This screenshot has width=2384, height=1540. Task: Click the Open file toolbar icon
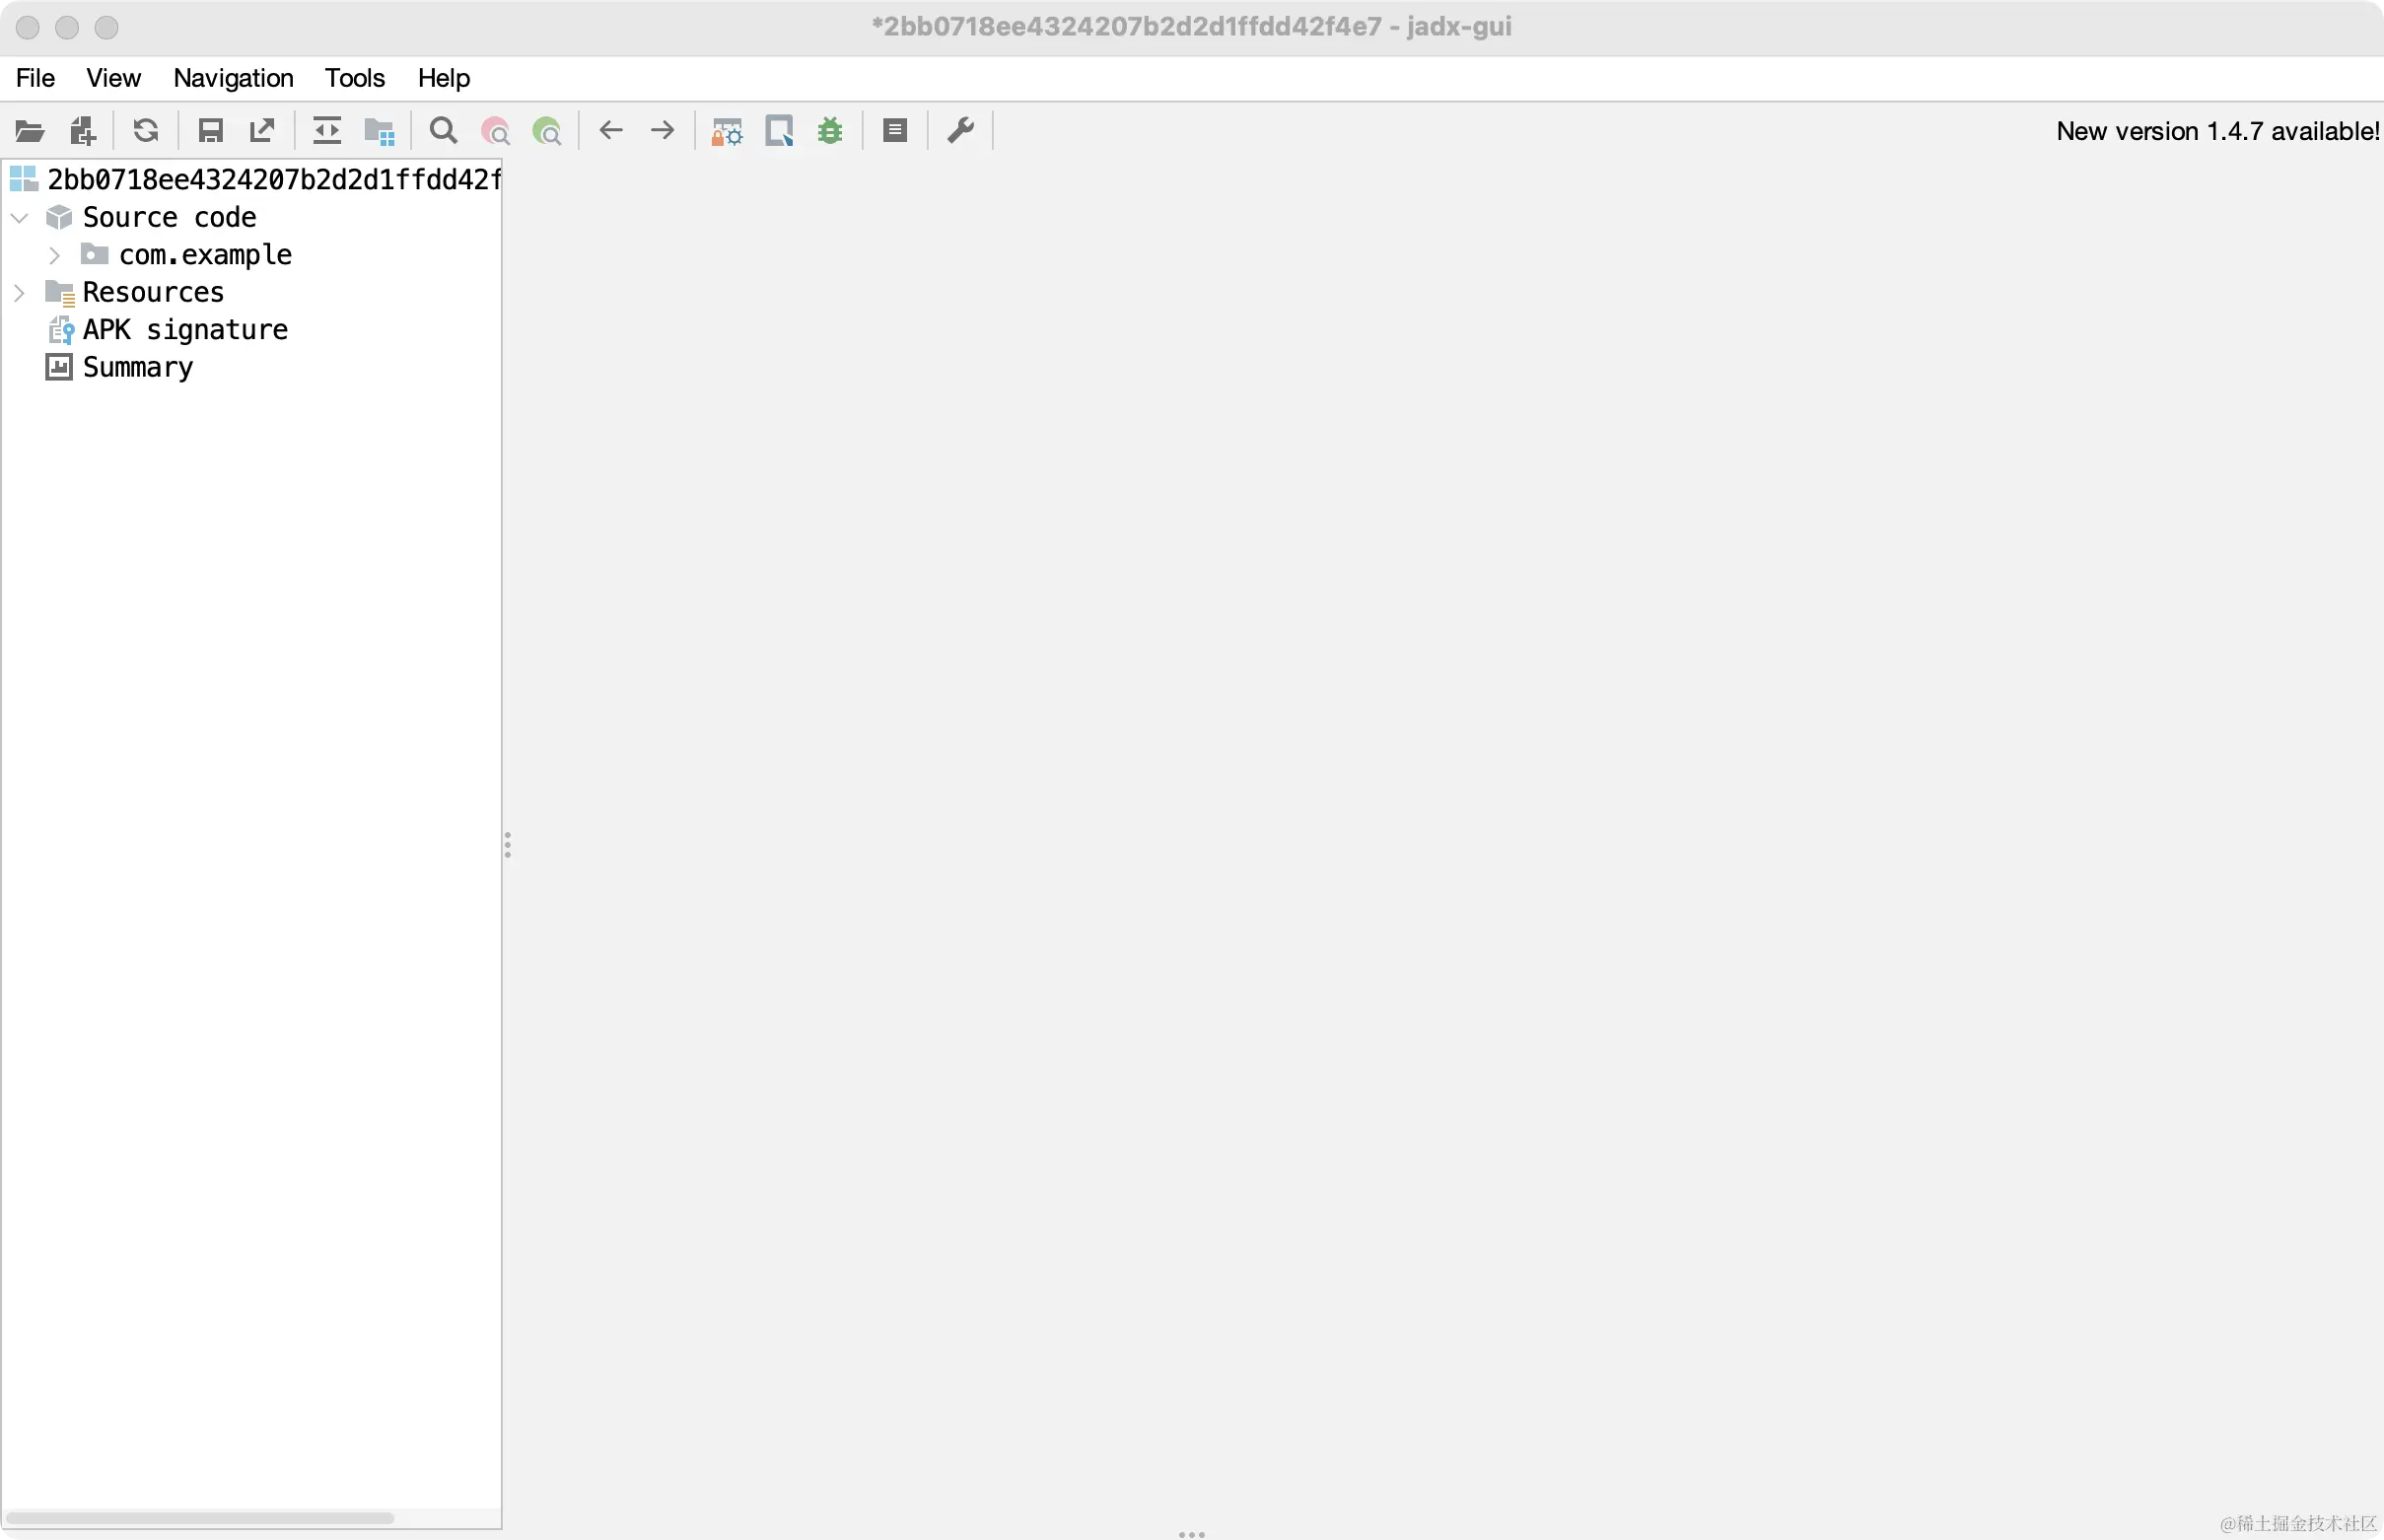click(x=30, y=131)
